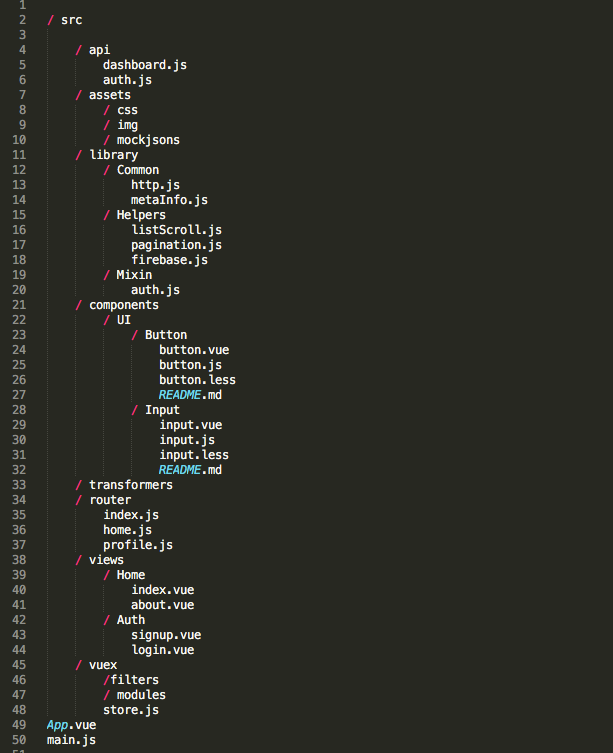Select App.vue text

point(72,725)
